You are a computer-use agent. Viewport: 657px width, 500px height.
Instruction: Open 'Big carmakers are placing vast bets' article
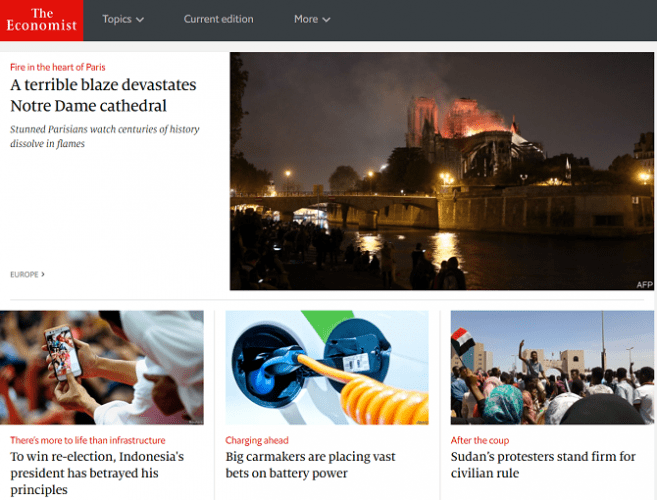[x=310, y=465]
